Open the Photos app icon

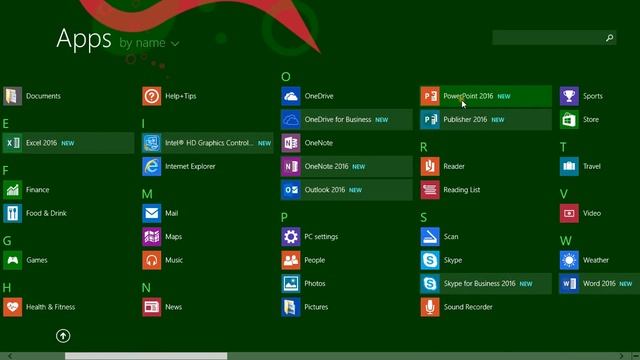point(291,284)
